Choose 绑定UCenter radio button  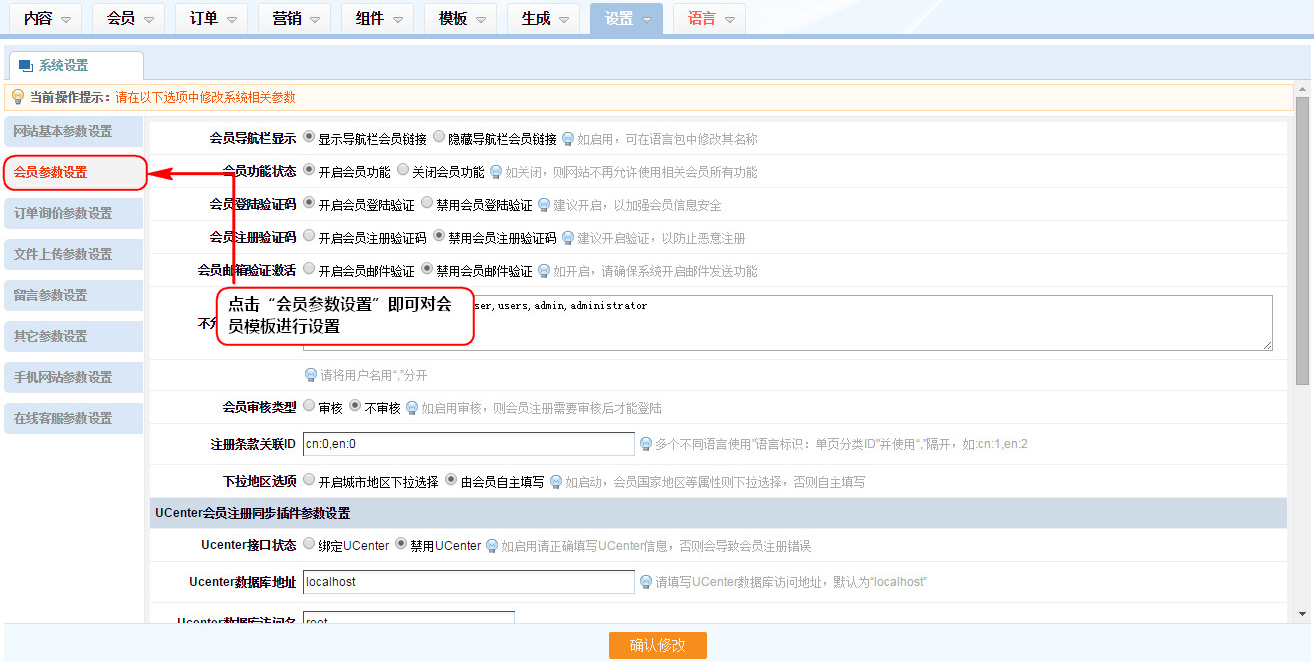[x=309, y=545]
